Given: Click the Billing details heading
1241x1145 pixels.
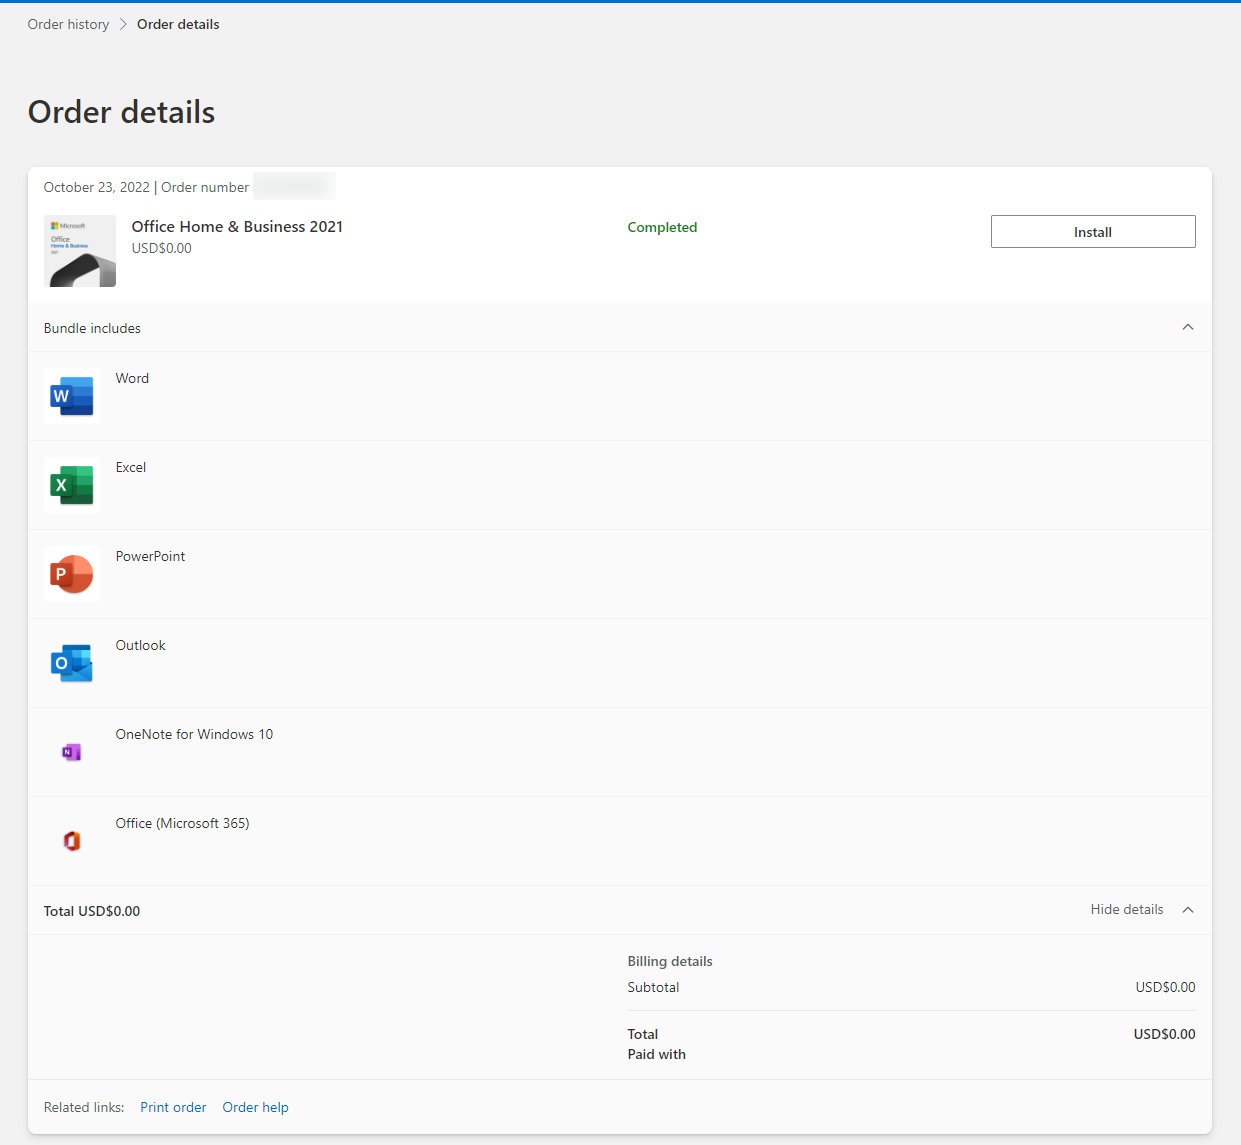Looking at the screenshot, I should pyautogui.click(x=670, y=961).
